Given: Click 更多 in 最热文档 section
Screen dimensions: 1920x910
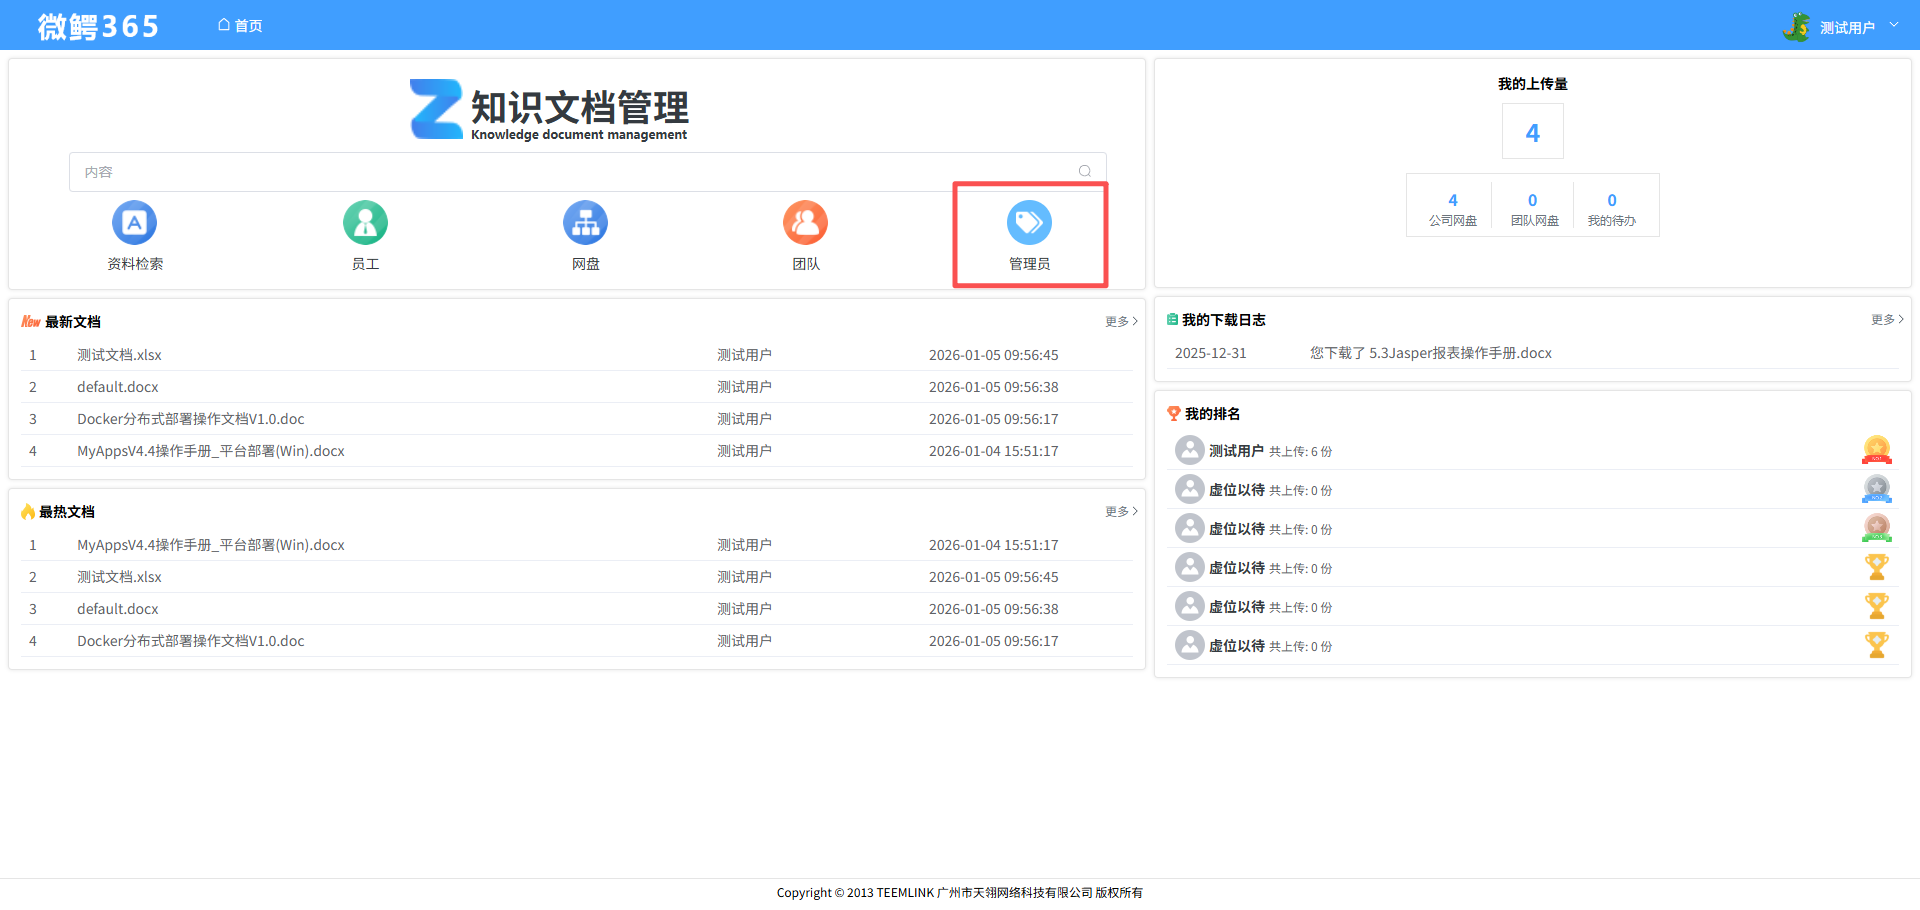Looking at the screenshot, I should [x=1121, y=511].
